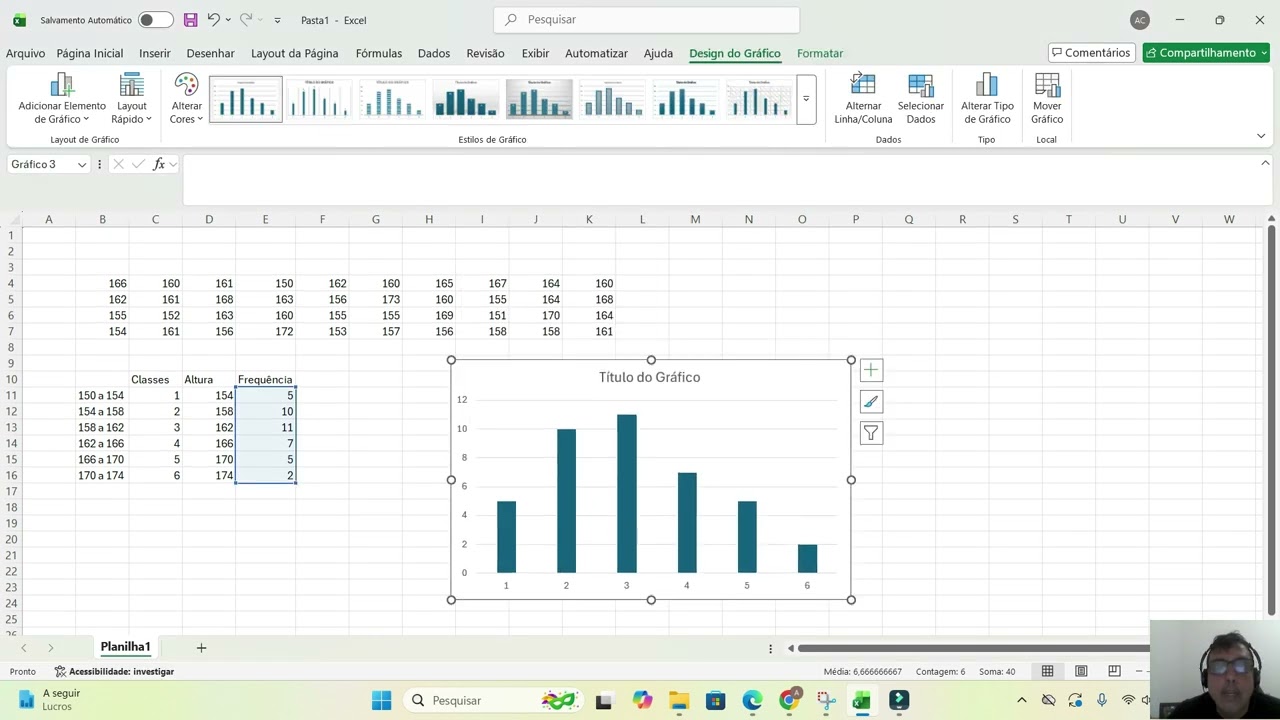The width and height of the screenshot is (1280, 720).
Task: Click the horizontal scrollbar
Action: point(973,648)
